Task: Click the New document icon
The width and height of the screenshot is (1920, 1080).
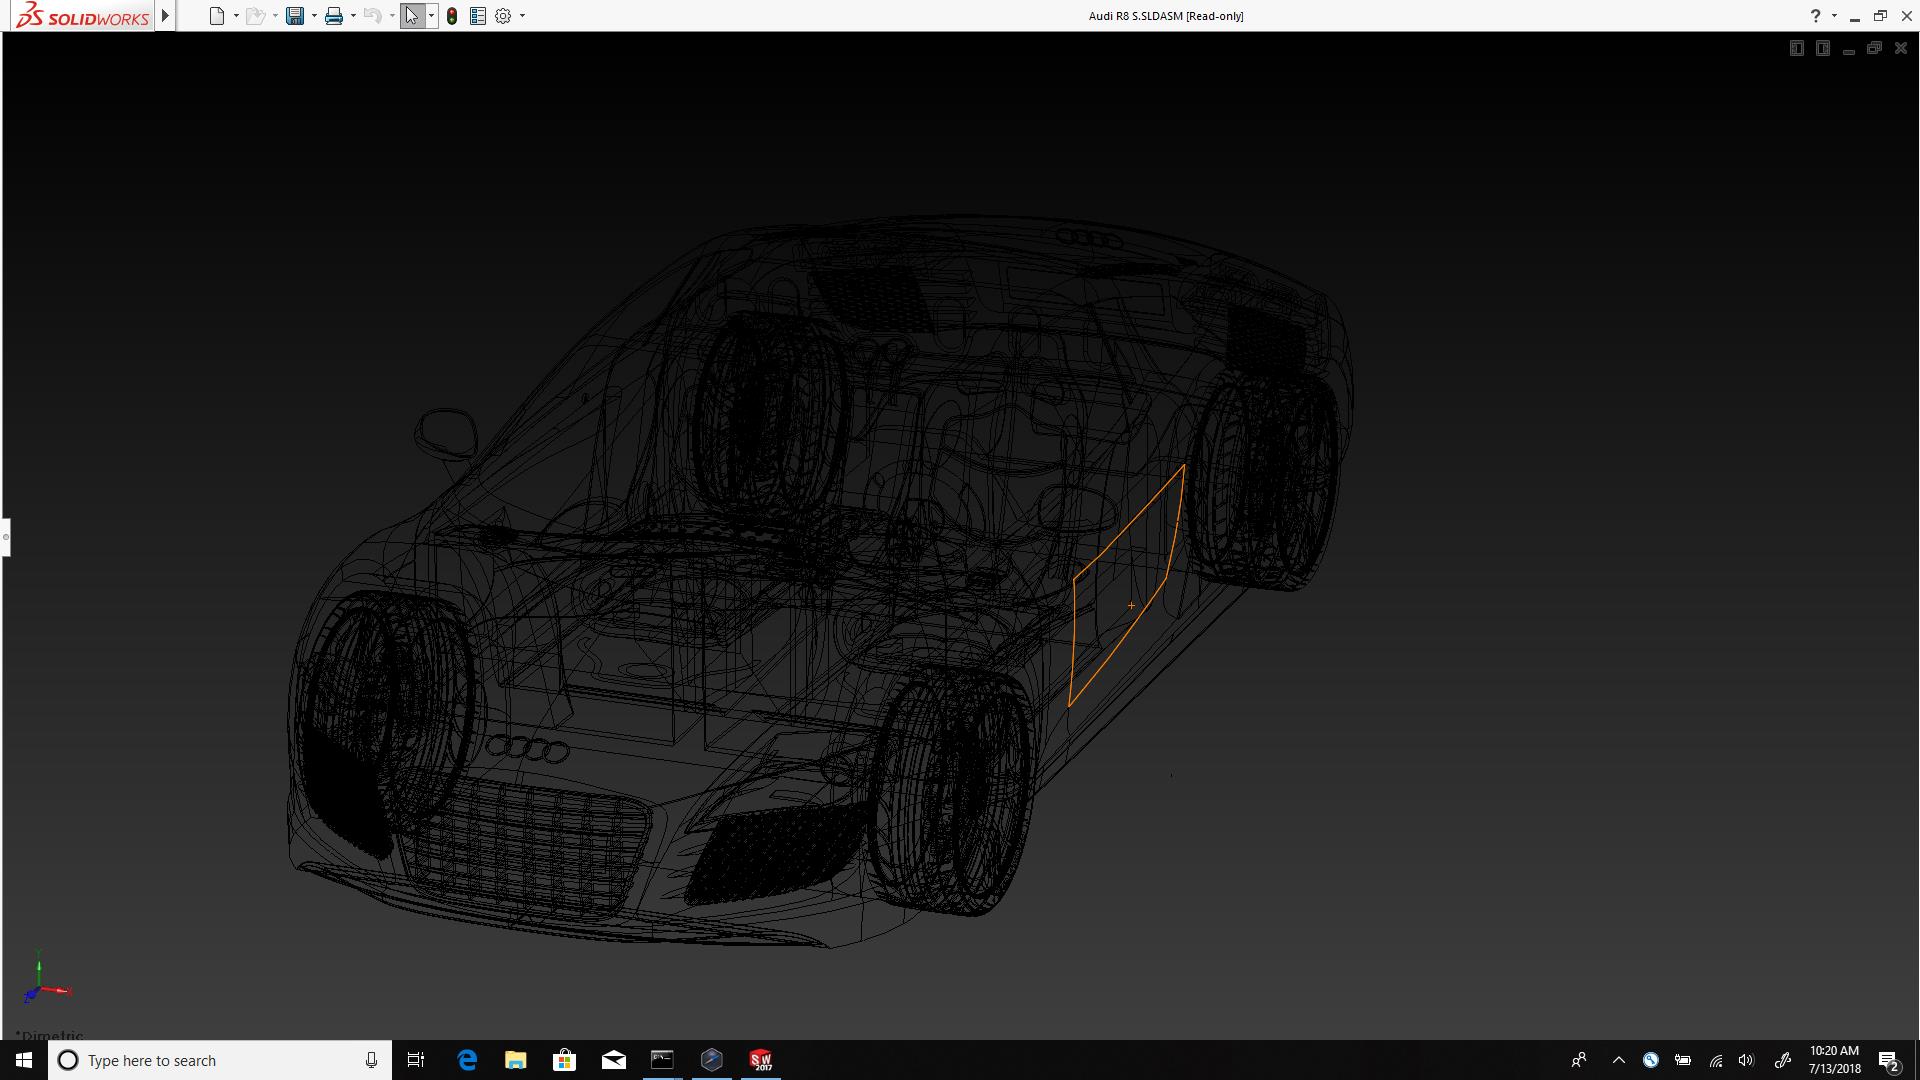Action: [216, 16]
